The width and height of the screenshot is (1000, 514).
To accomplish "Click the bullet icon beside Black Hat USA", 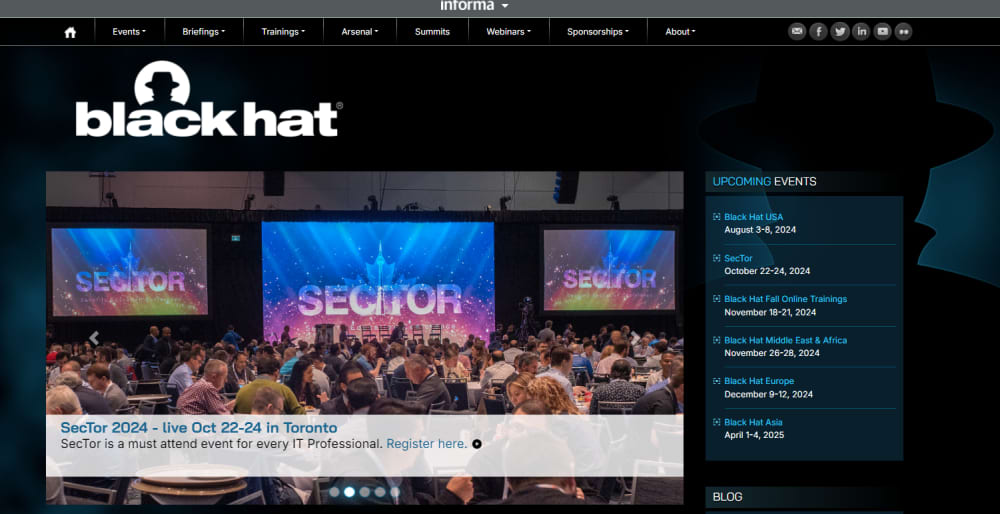I will point(717,217).
